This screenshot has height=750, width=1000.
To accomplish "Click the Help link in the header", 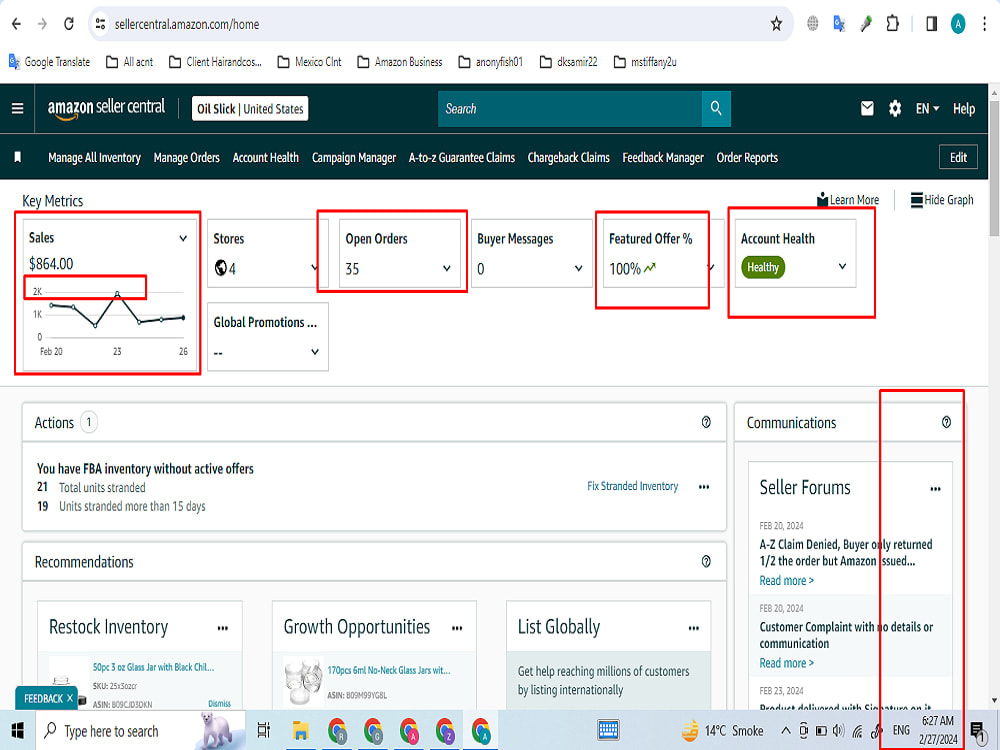I will pyautogui.click(x=964, y=108).
